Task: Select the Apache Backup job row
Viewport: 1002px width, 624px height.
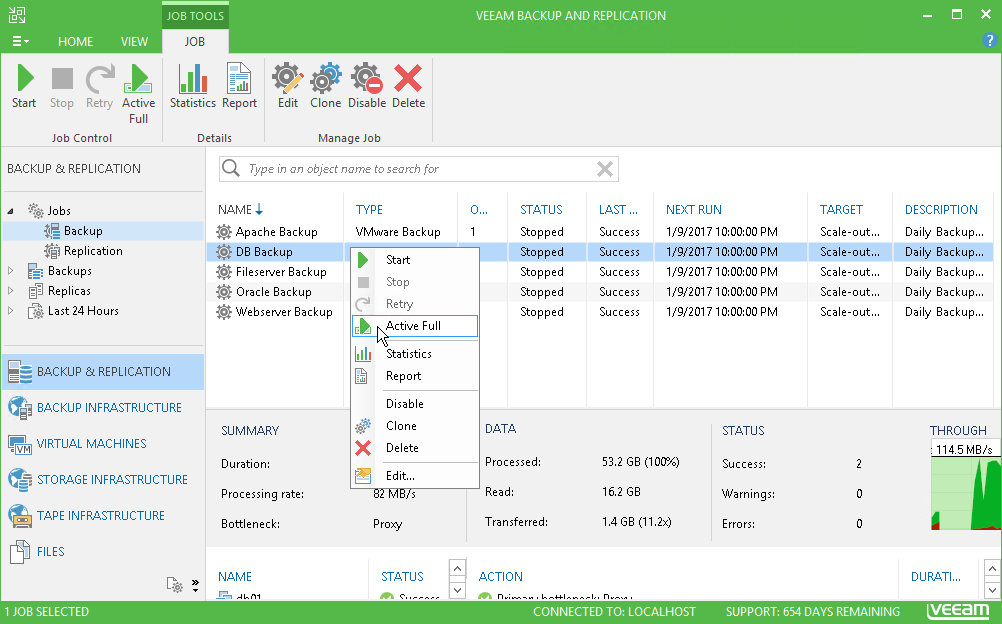Action: coord(599,231)
